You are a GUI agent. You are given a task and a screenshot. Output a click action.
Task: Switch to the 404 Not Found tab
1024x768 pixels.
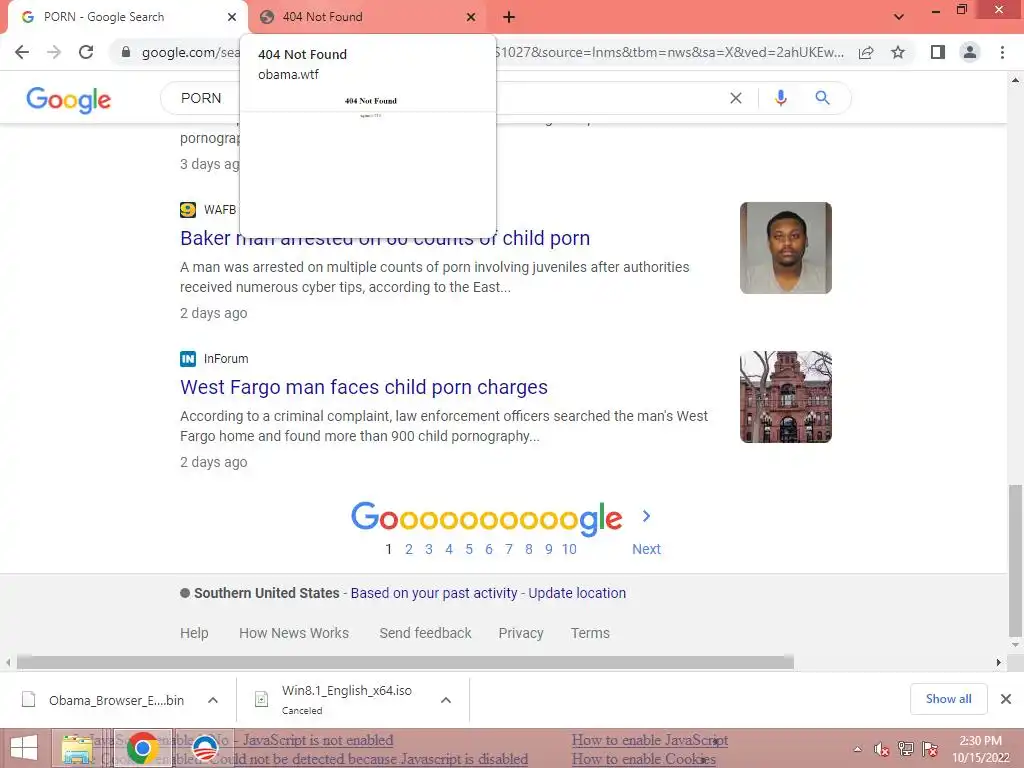click(368, 17)
